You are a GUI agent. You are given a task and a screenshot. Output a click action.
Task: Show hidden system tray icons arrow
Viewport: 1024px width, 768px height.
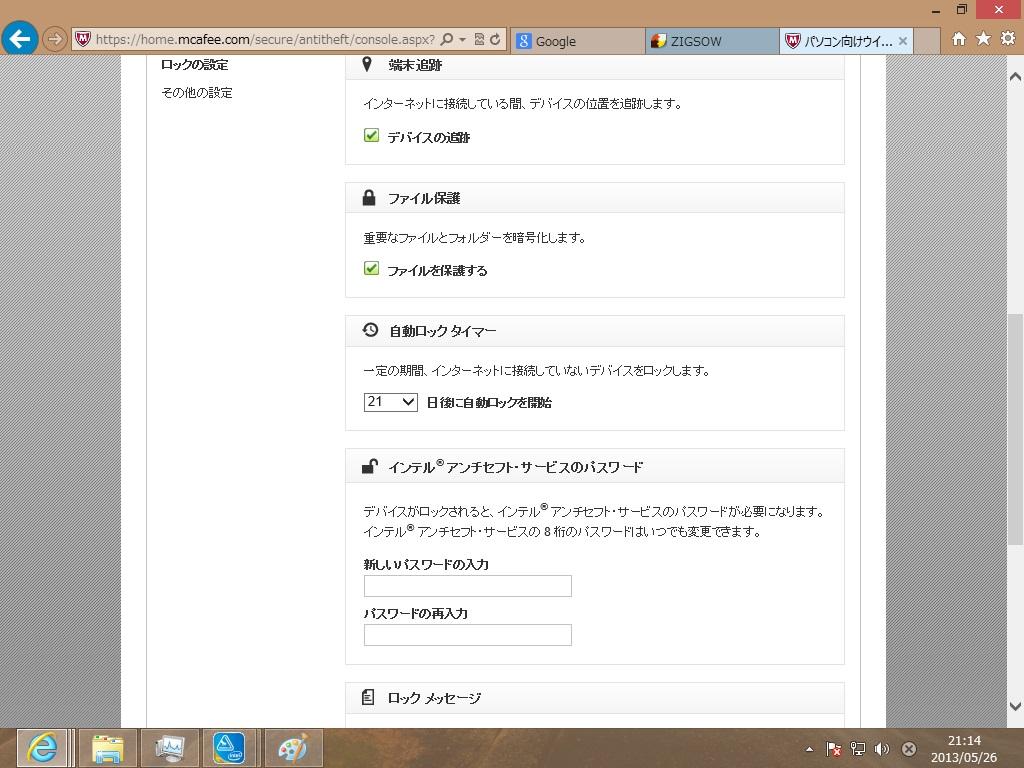click(x=810, y=749)
